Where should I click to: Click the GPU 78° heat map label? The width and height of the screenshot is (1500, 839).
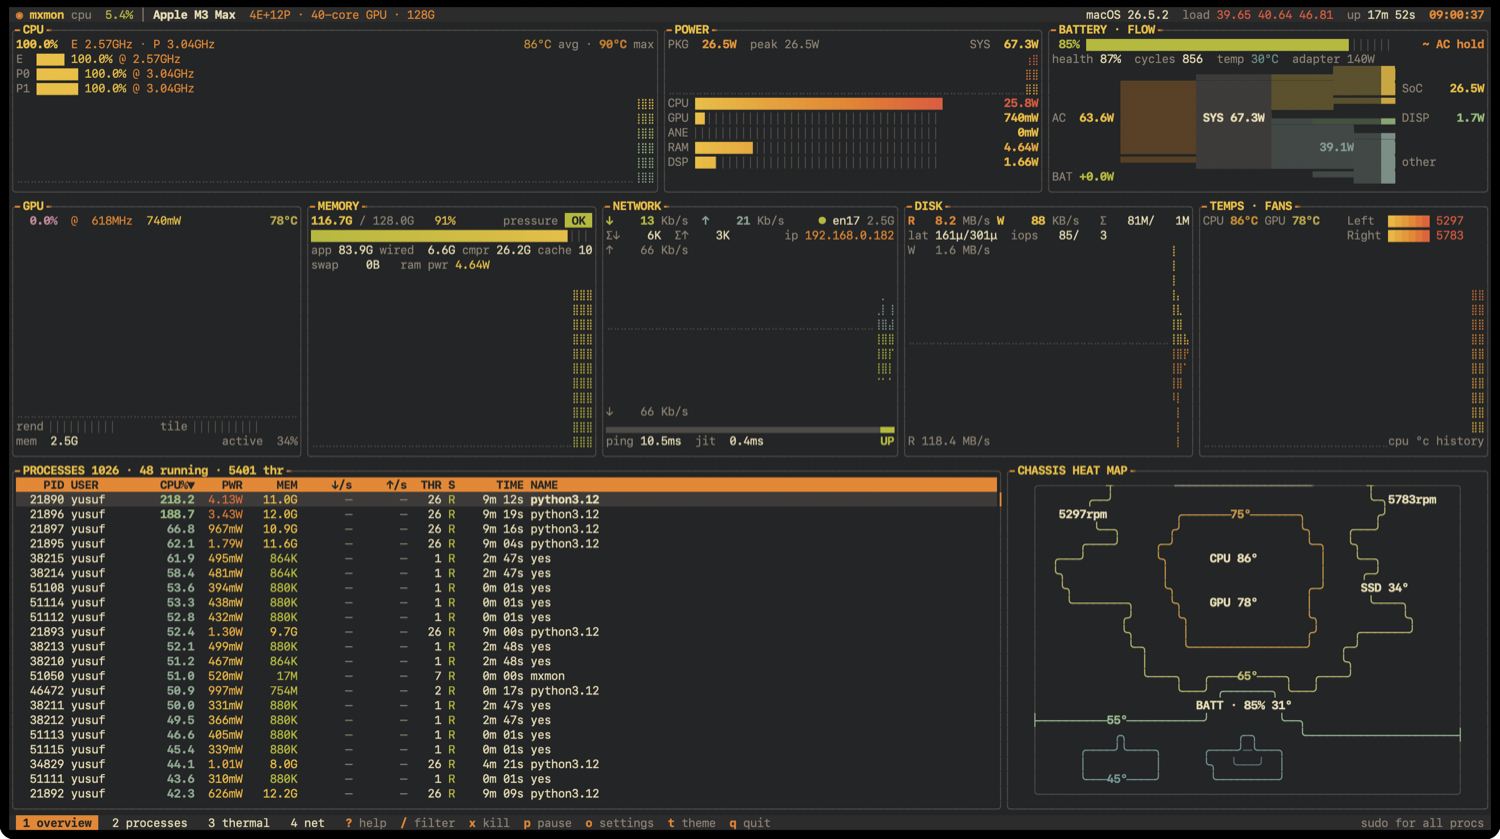[x=1233, y=603]
